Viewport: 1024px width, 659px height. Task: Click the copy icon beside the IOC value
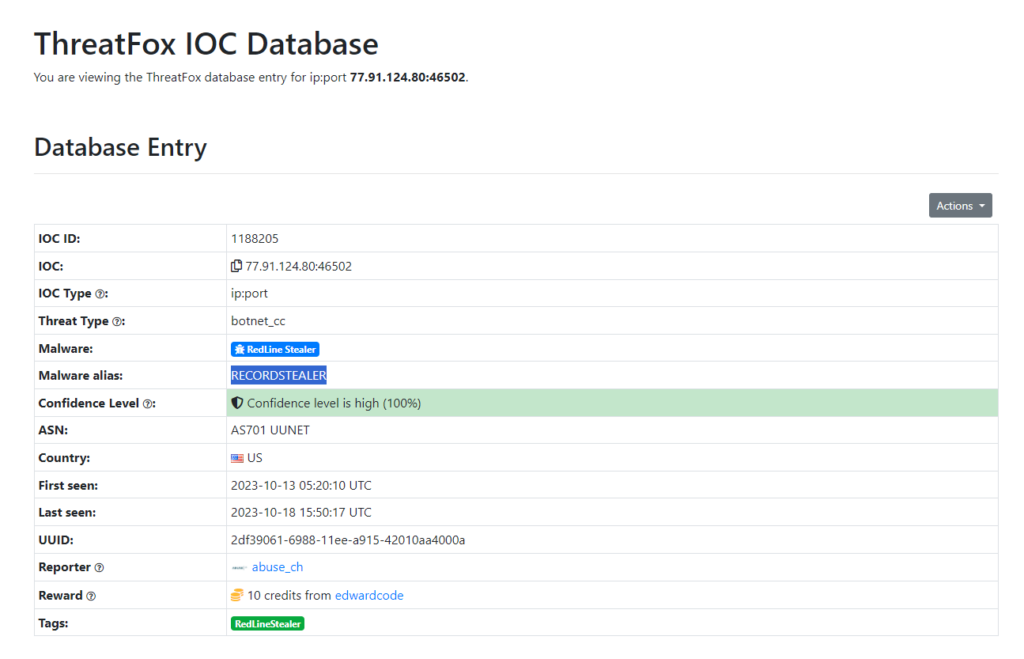click(237, 266)
